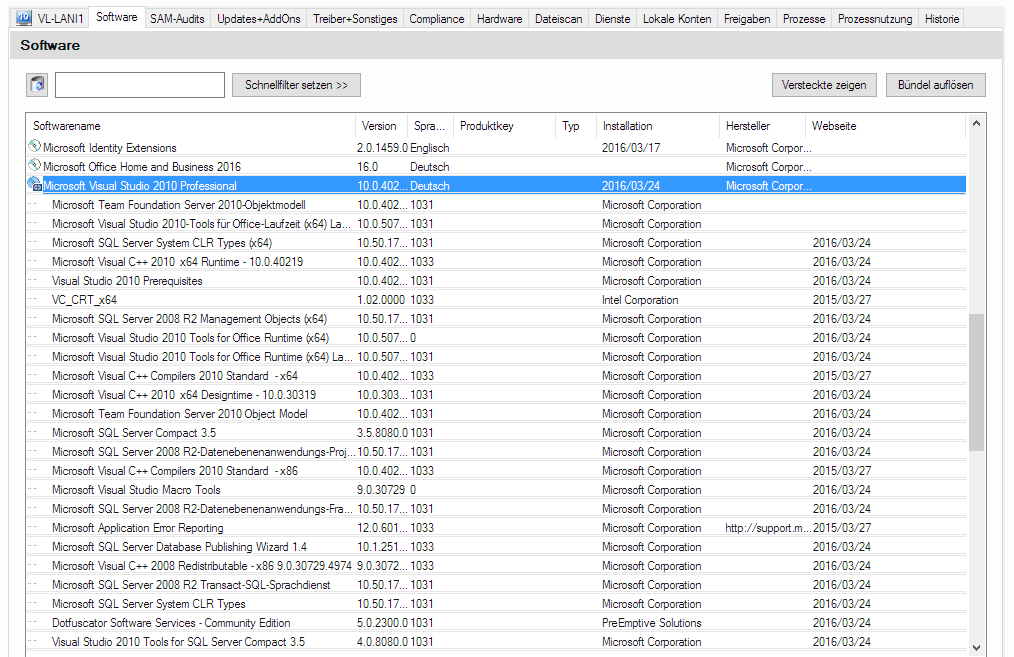Select Microsoft Team Foundation Server 2010-Objektmodell
The height and width of the screenshot is (657, 1014).
[497, 204]
